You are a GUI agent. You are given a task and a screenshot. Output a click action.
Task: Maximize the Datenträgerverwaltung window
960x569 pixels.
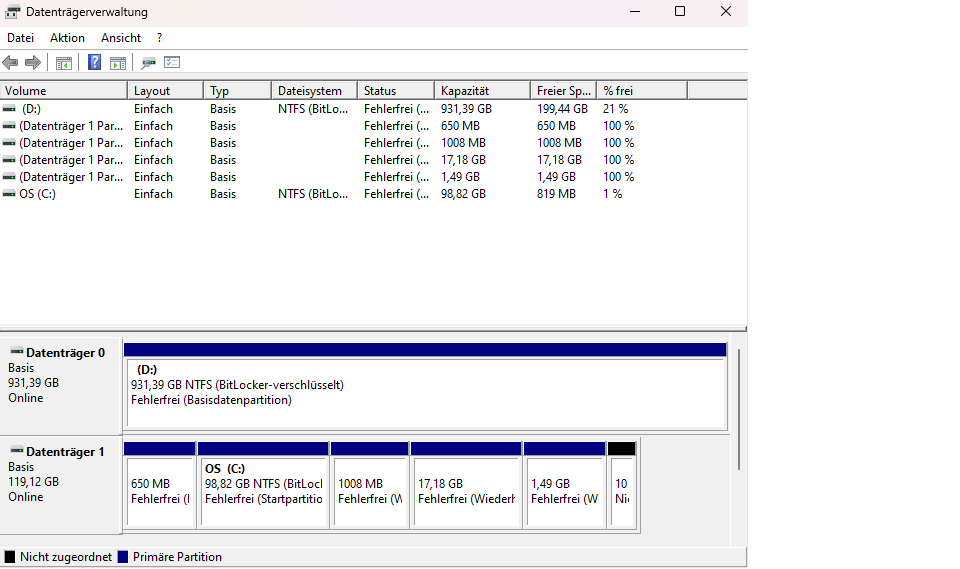click(680, 12)
